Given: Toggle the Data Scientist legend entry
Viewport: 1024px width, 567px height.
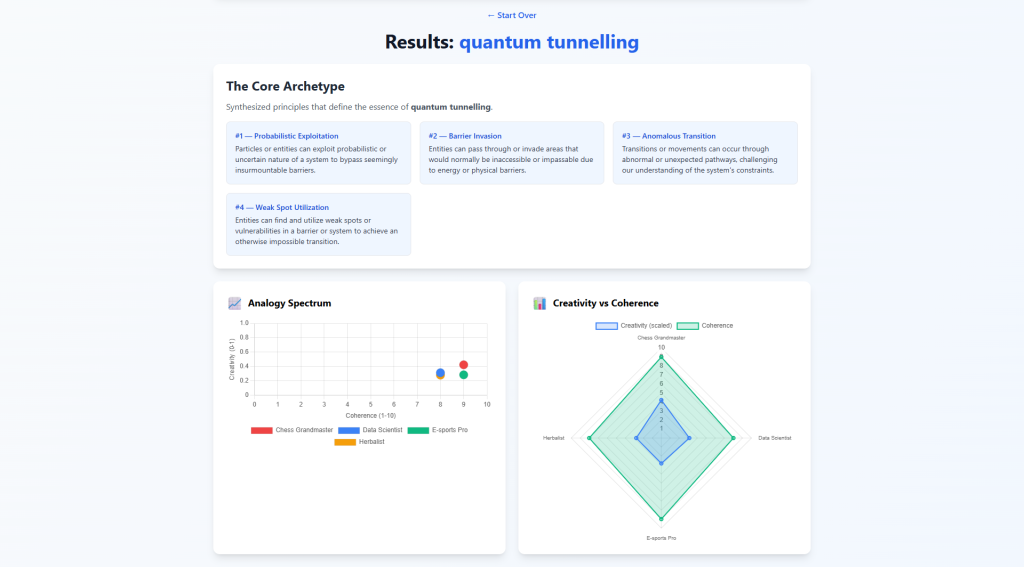Looking at the screenshot, I should click(361, 430).
